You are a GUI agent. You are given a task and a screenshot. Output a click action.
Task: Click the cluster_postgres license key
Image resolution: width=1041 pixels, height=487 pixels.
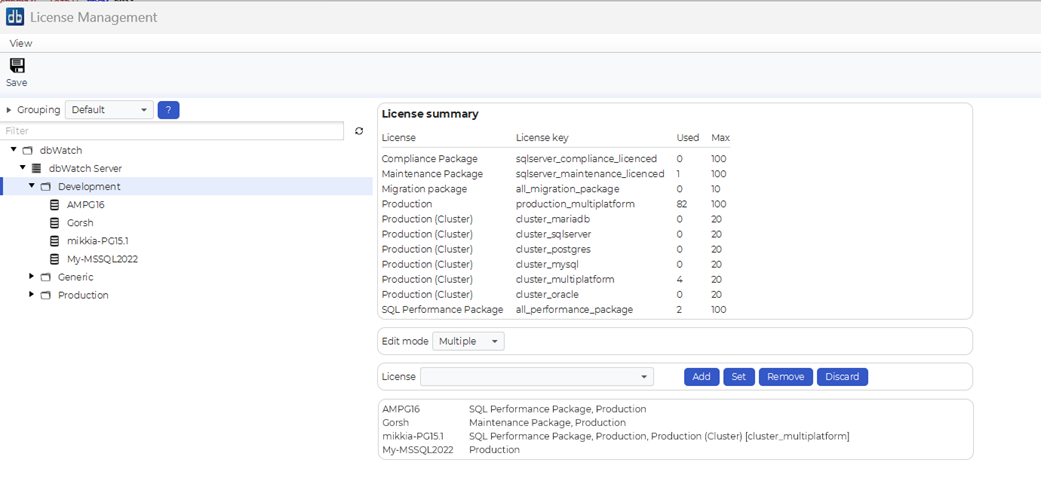pyautogui.click(x=553, y=249)
